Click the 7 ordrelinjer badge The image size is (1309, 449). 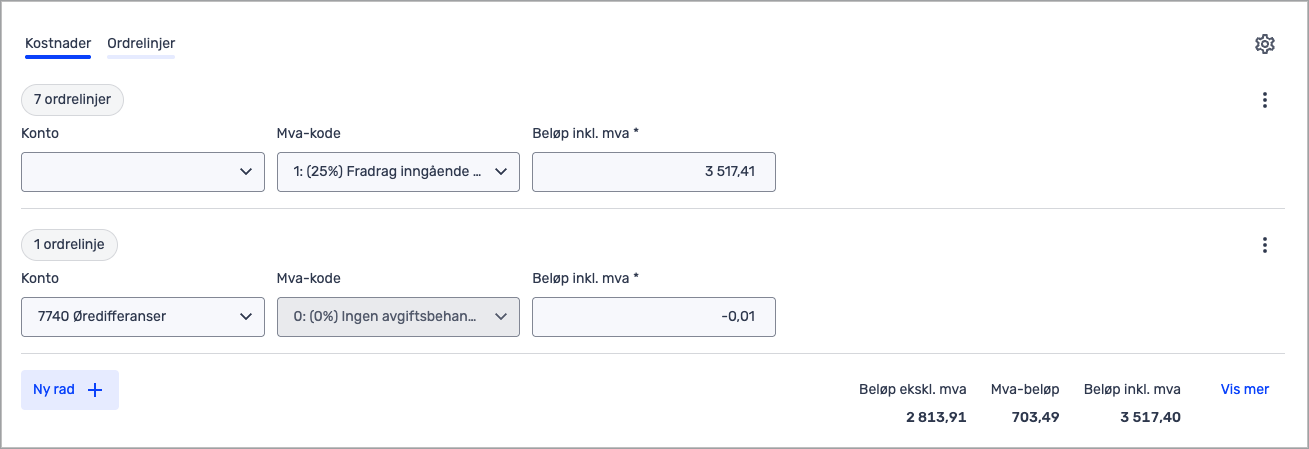(72, 100)
